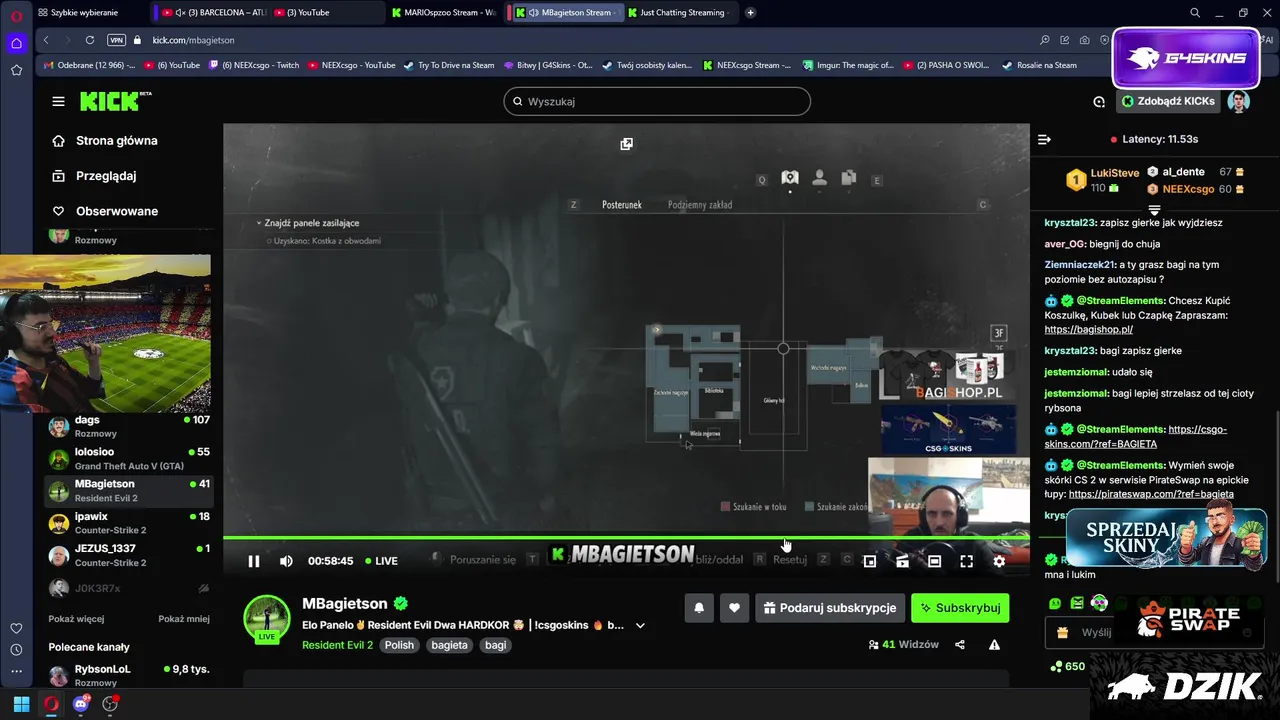Open dags channel in sidebar
The image size is (1280, 720).
point(129,427)
